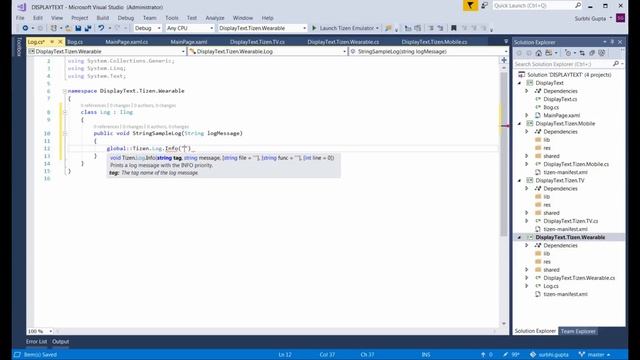Click the Surbhi Gupta account name
This screenshot has height=360, width=640.
tap(590, 18)
